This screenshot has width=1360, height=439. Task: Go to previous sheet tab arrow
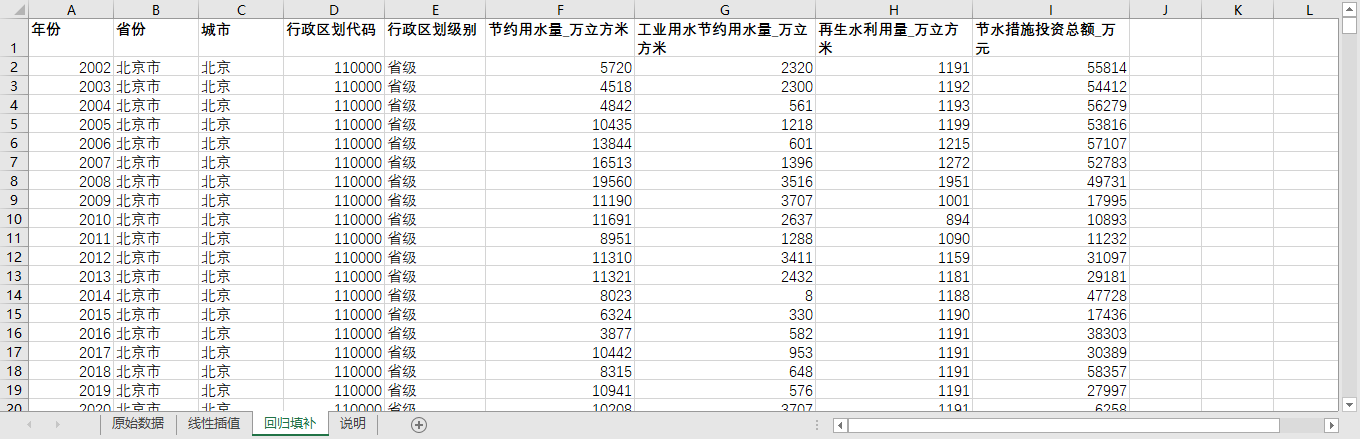(x=29, y=425)
